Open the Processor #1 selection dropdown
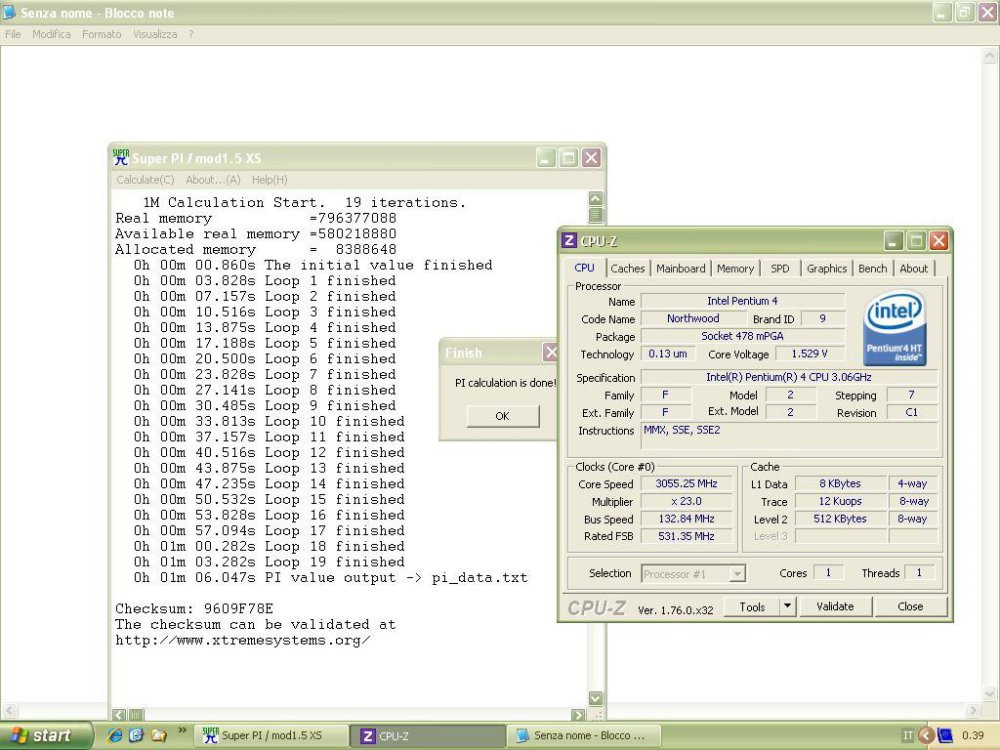Screen dimensions: 1000x750 point(738,573)
